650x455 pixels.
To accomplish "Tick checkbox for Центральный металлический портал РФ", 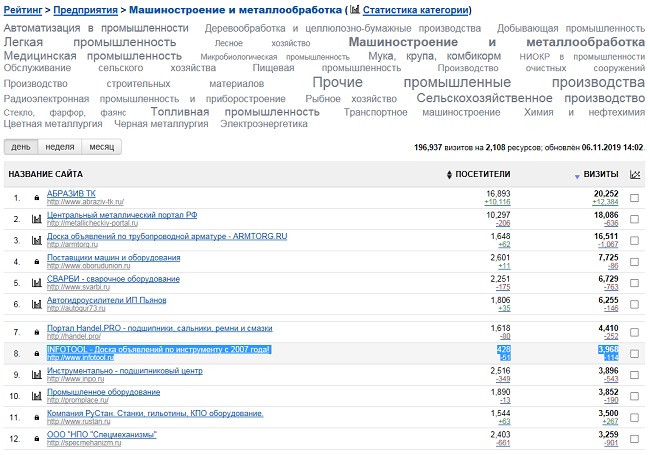I will 634,219.
